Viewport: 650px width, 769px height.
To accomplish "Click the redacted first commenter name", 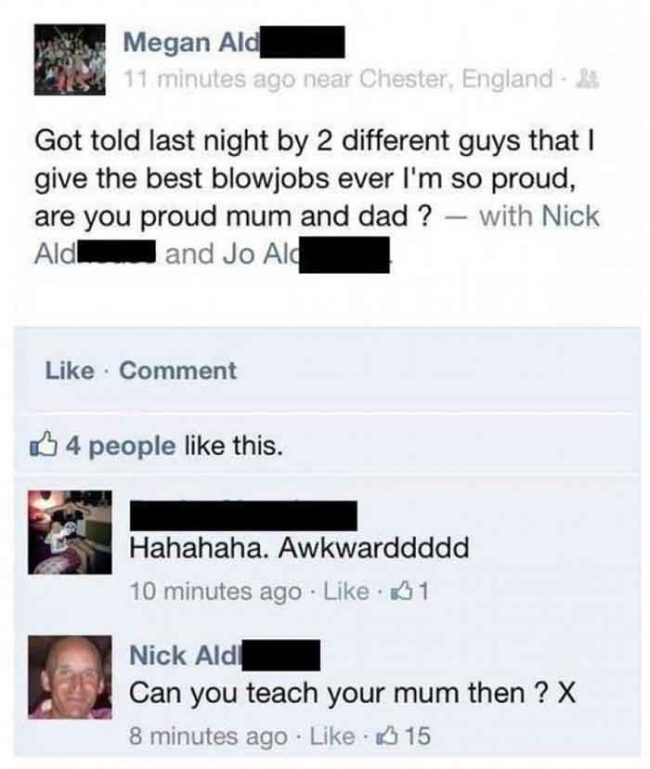I will [x=243, y=515].
